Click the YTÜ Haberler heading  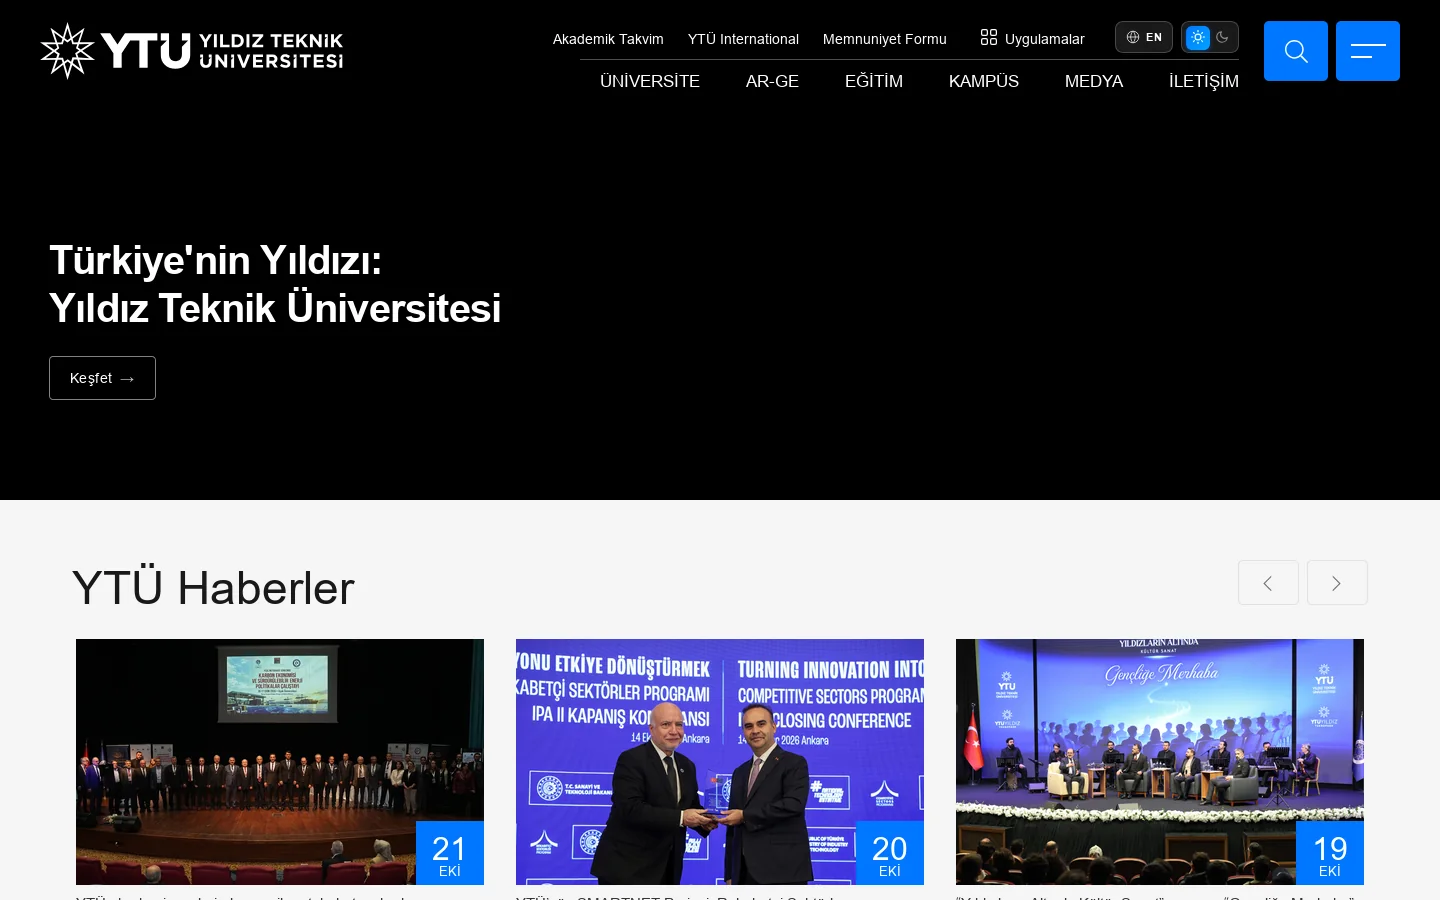[213, 588]
